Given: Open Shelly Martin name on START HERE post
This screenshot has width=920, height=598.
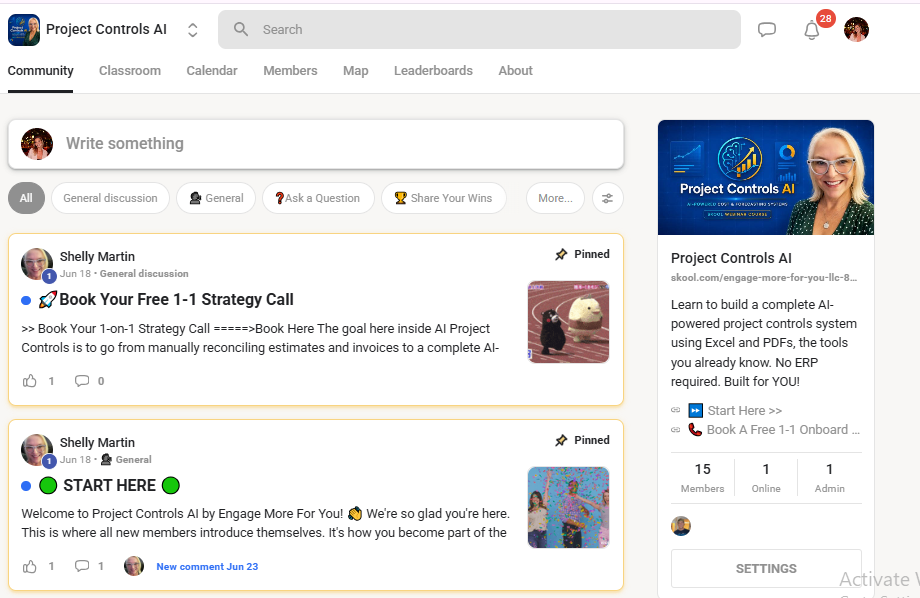Looking at the screenshot, I should tap(97, 442).
